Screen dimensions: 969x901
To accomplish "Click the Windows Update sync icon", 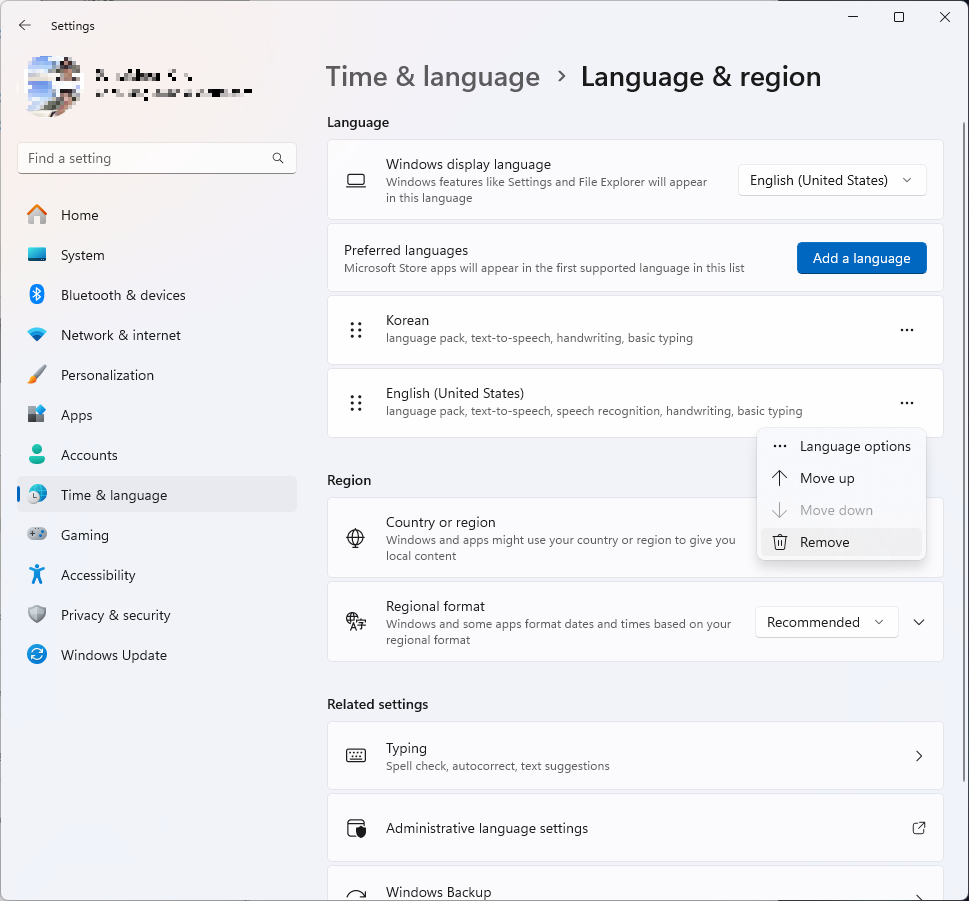I will coord(37,654).
